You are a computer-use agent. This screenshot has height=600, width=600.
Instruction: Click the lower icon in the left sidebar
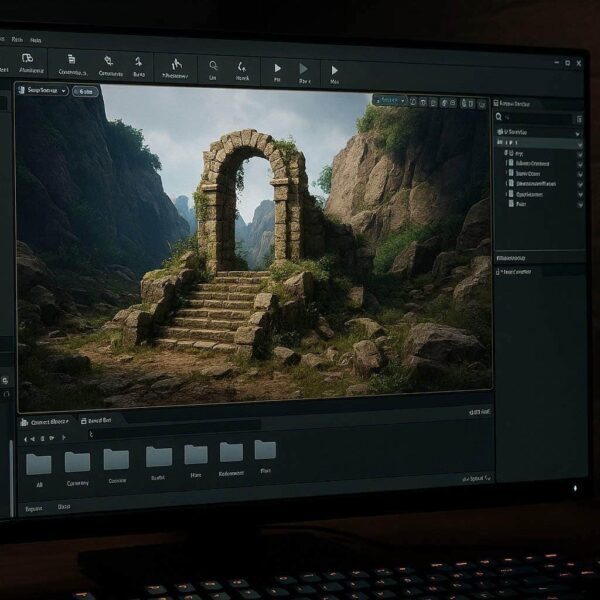pyautogui.click(x=6, y=394)
